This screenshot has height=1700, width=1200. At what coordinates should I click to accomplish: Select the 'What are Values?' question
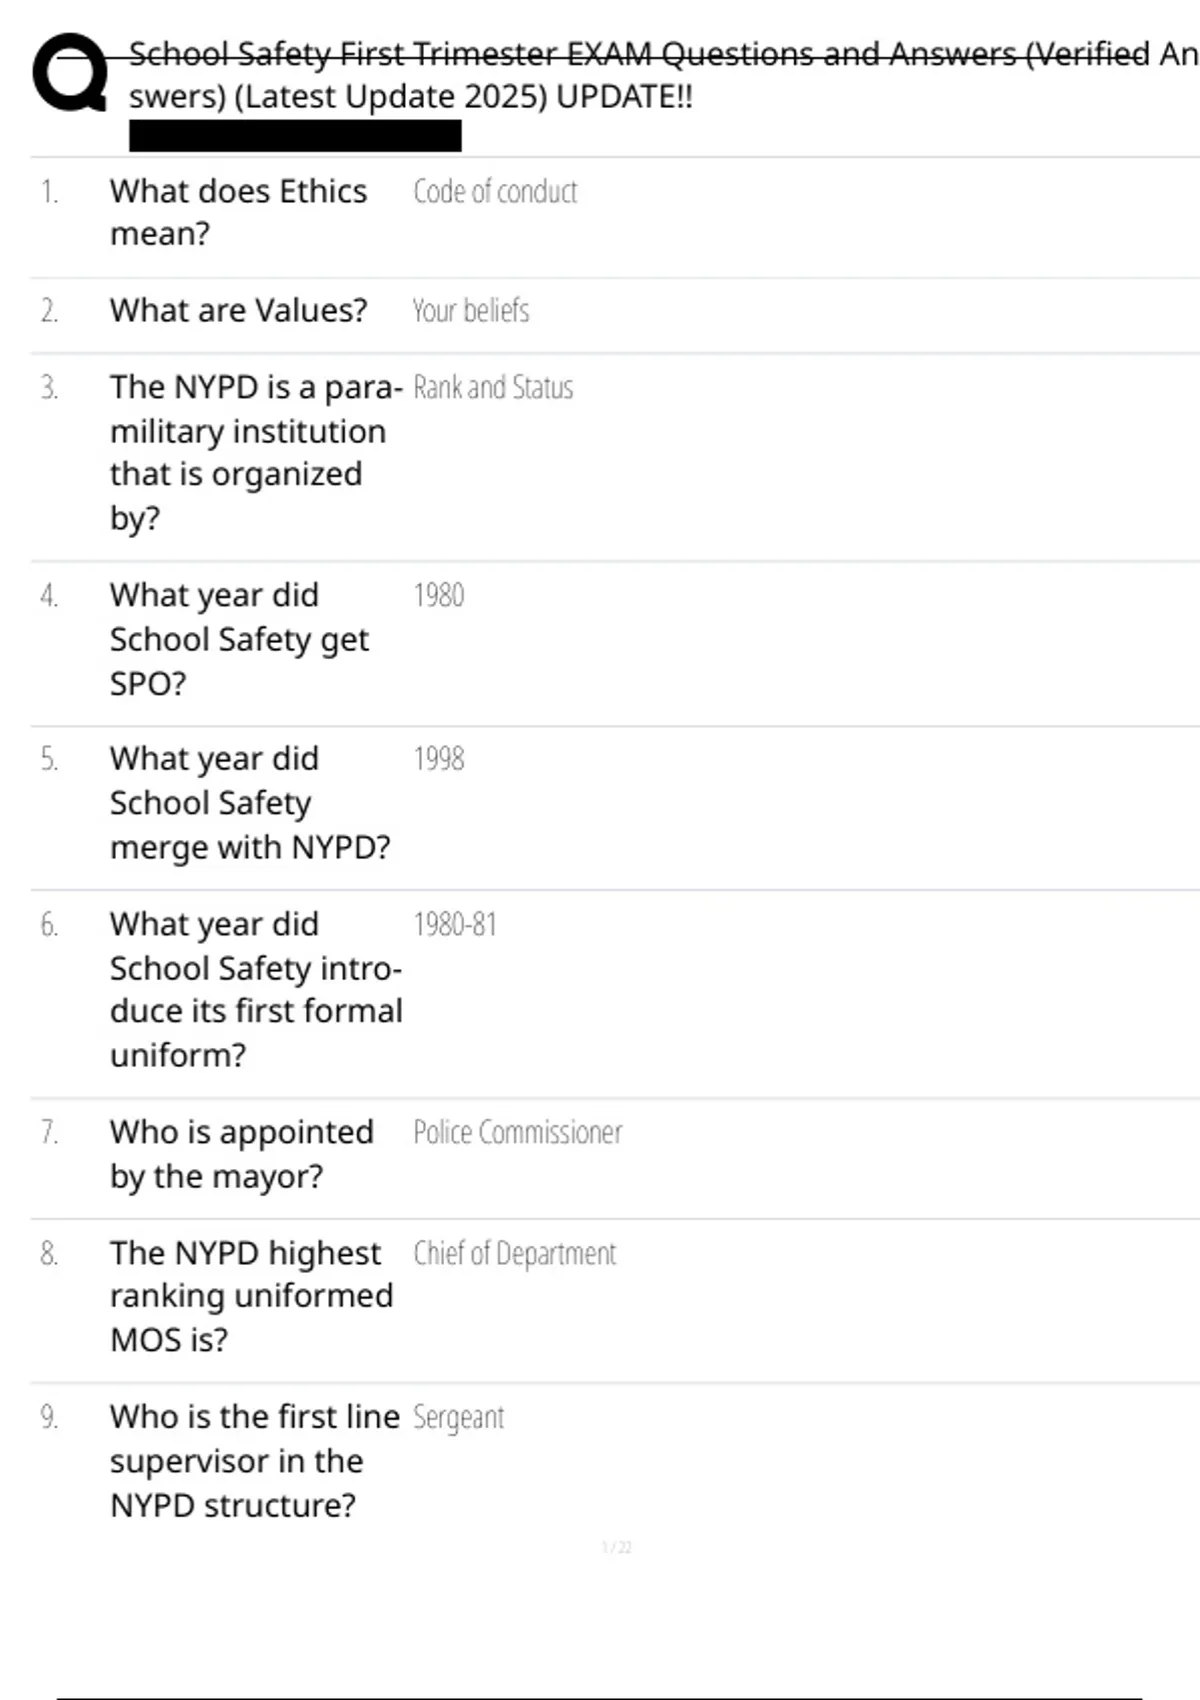point(238,310)
